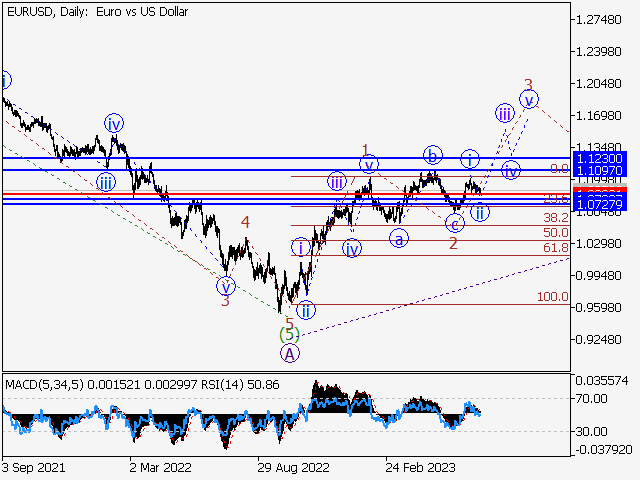Image resolution: width=640 pixels, height=480 pixels.
Task: Click the red wave label "4"
Action: click(245, 222)
